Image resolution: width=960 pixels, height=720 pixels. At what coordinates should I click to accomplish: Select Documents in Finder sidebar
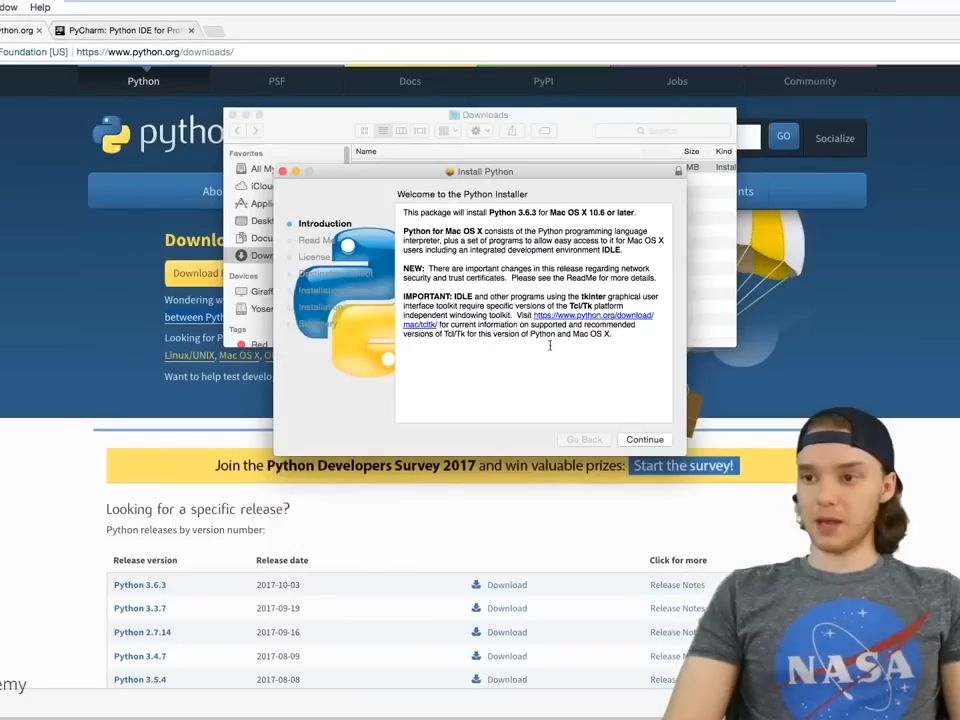click(x=255, y=238)
